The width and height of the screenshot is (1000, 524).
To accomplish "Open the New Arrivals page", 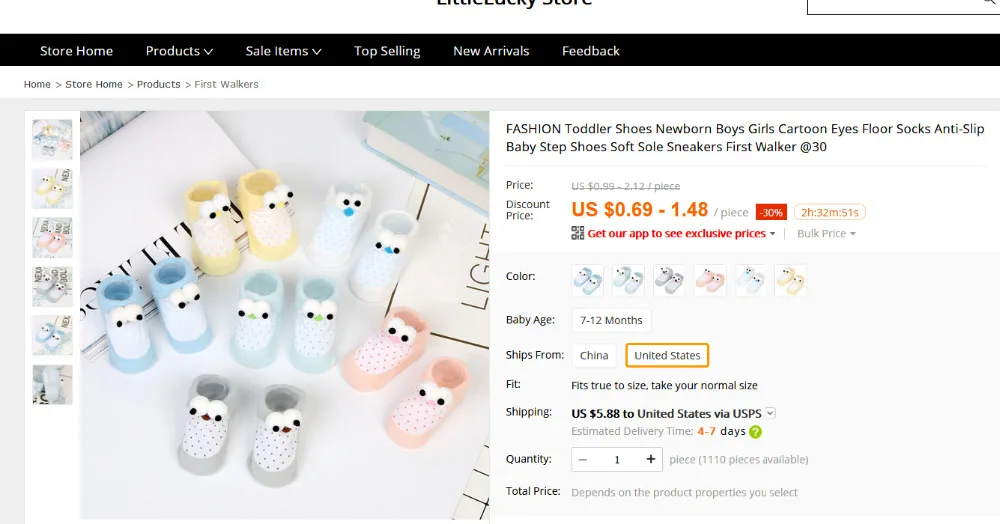I will point(491,51).
